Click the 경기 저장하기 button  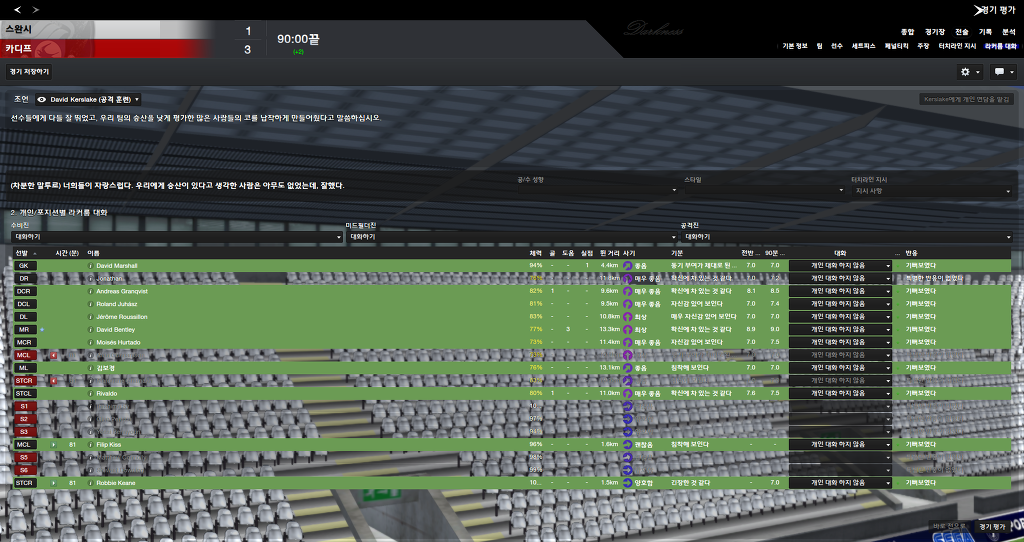(x=29, y=72)
